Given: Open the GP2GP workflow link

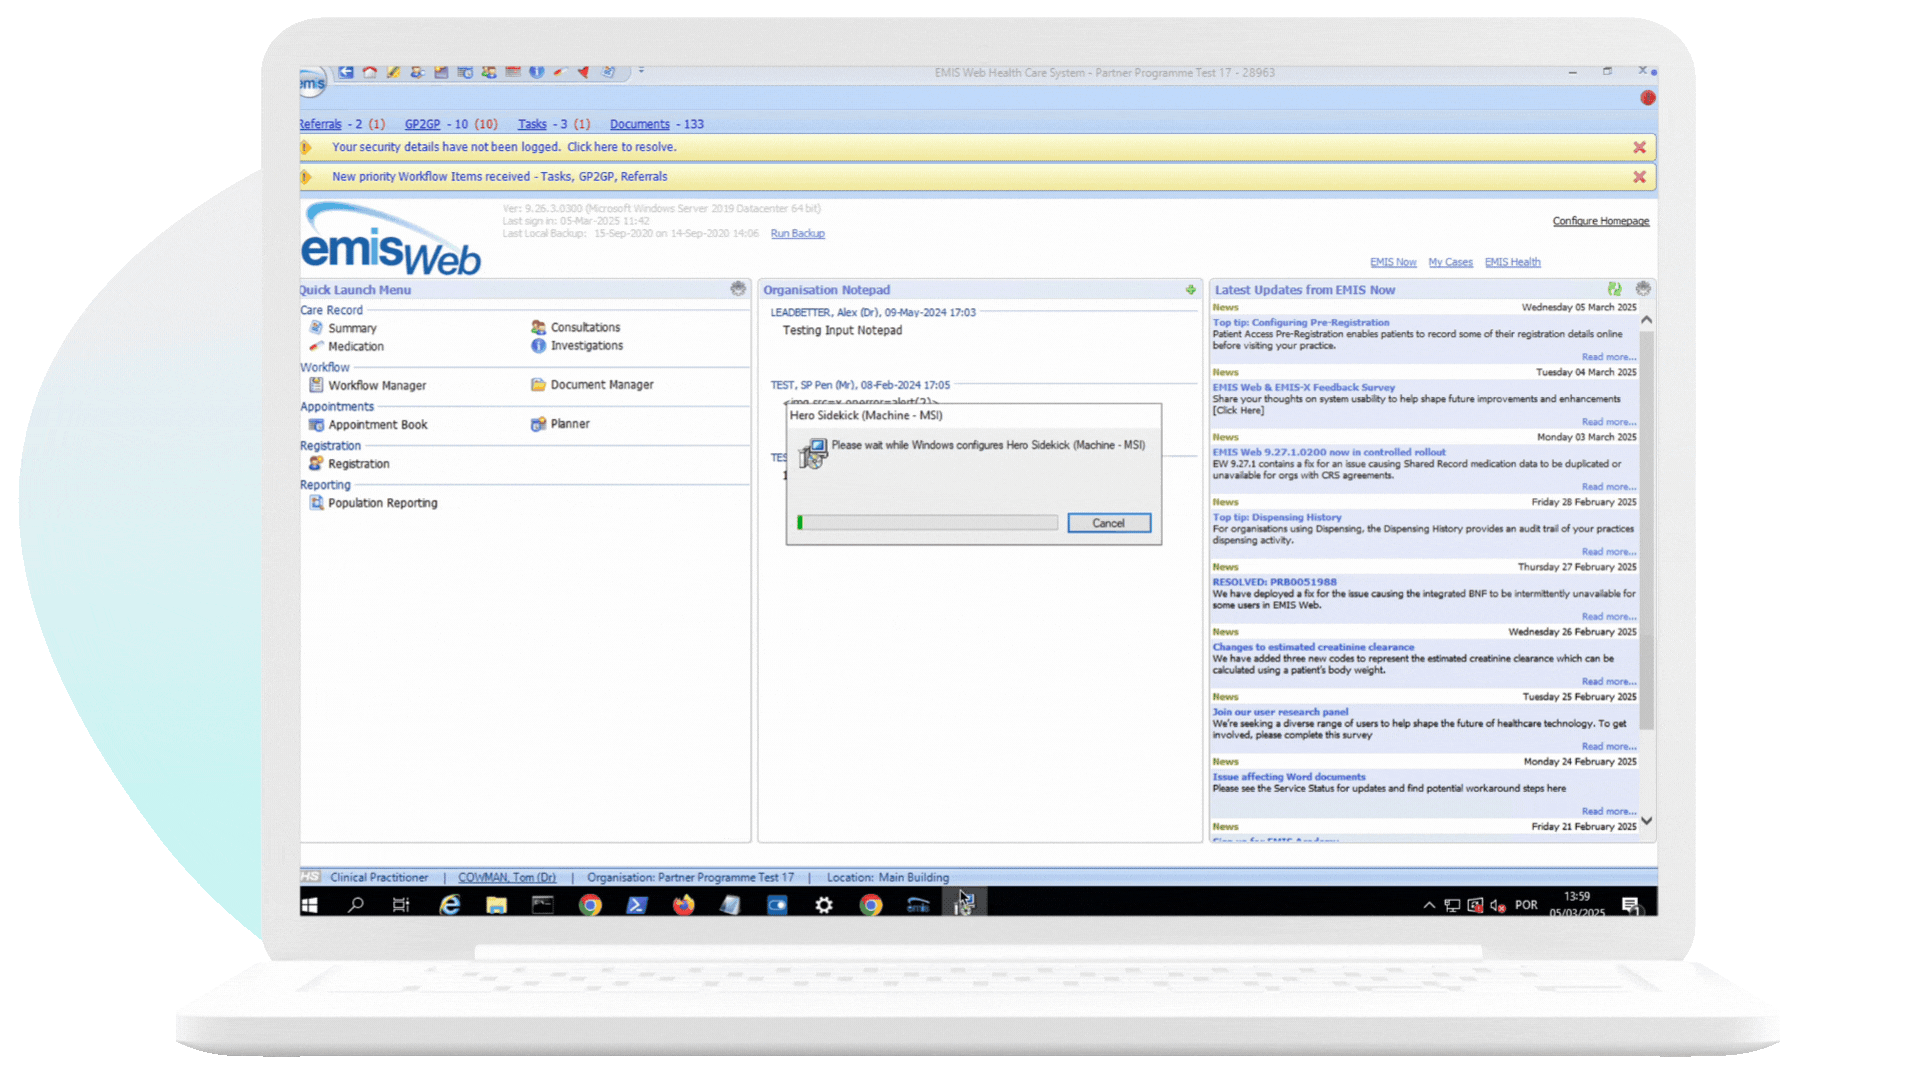Looking at the screenshot, I should [422, 124].
